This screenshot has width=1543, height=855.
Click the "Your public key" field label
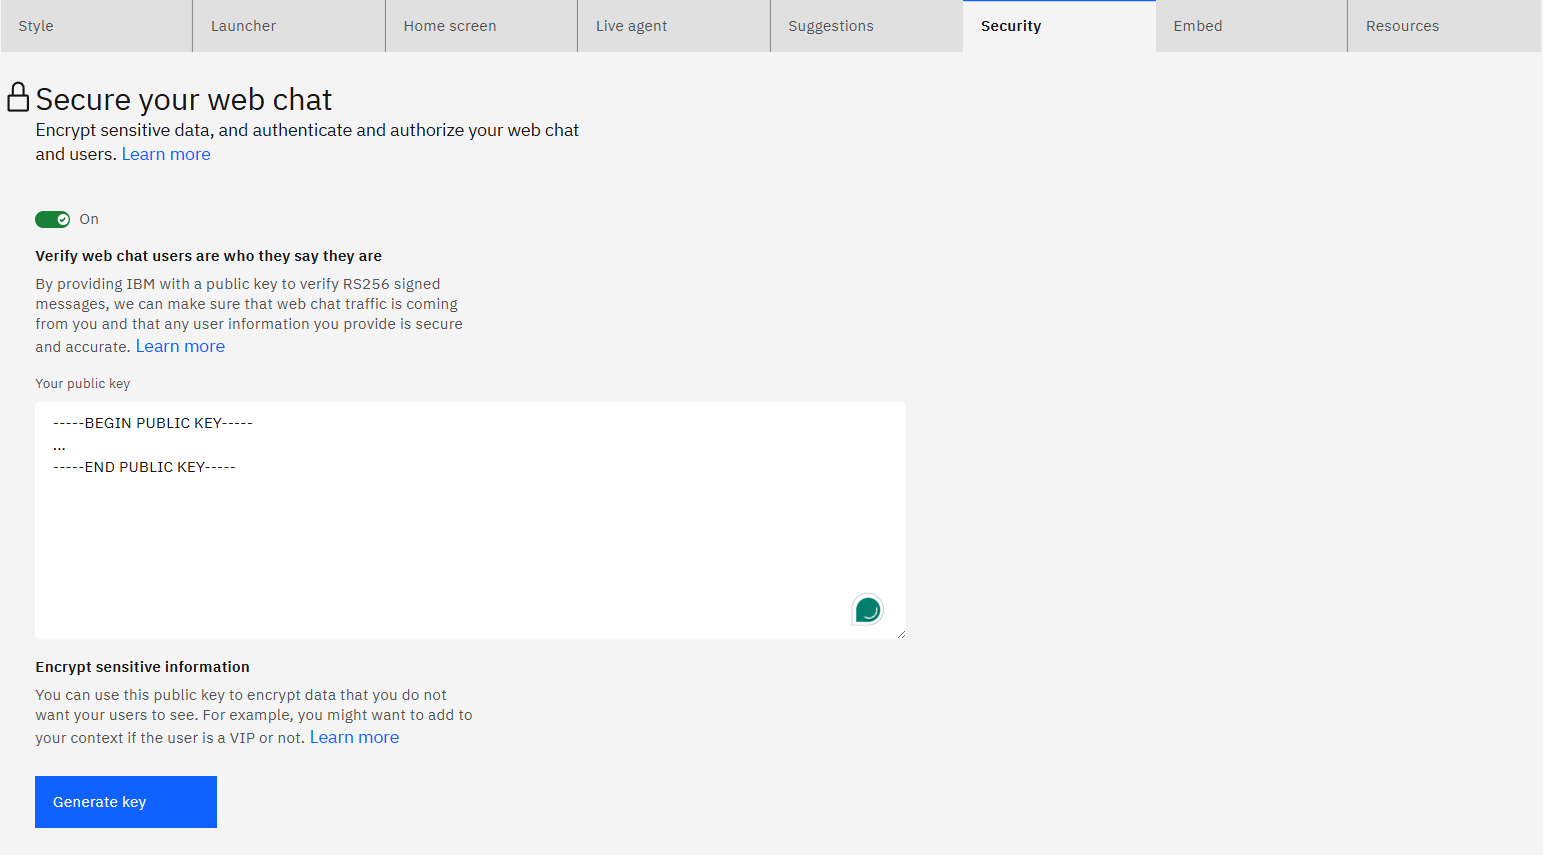(x=83, y=384)
